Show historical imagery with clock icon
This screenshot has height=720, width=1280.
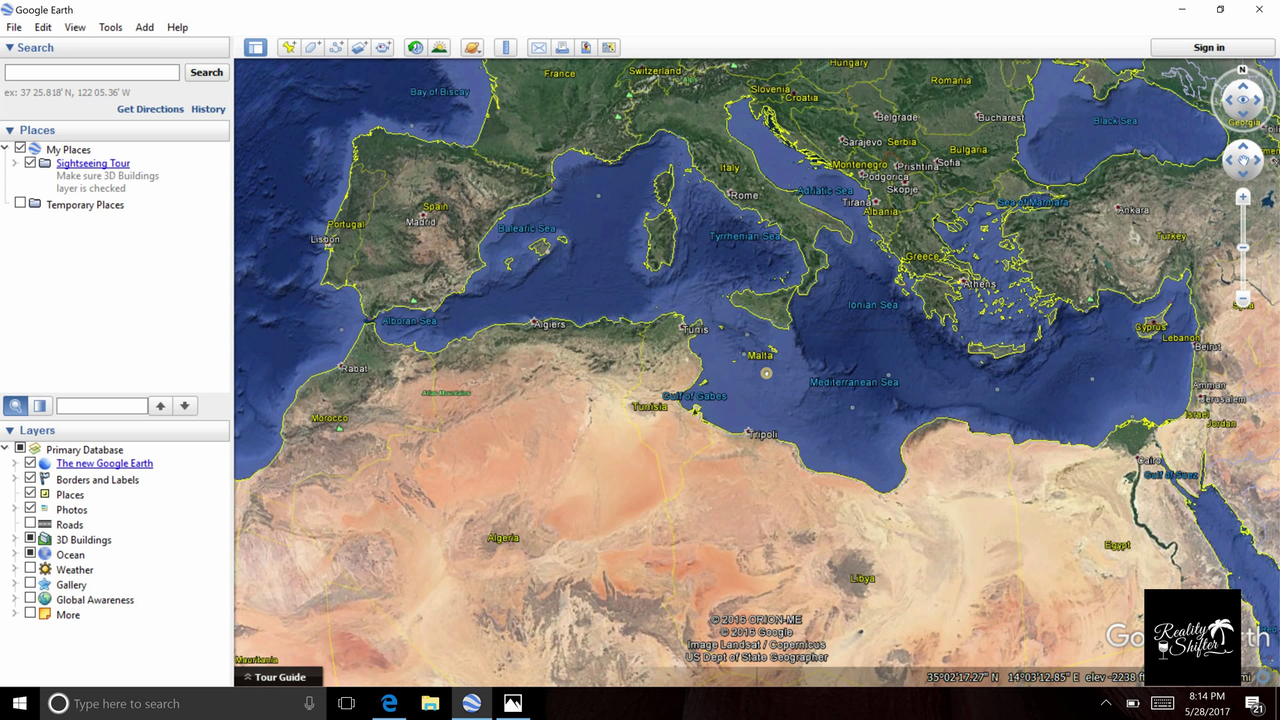415,48
